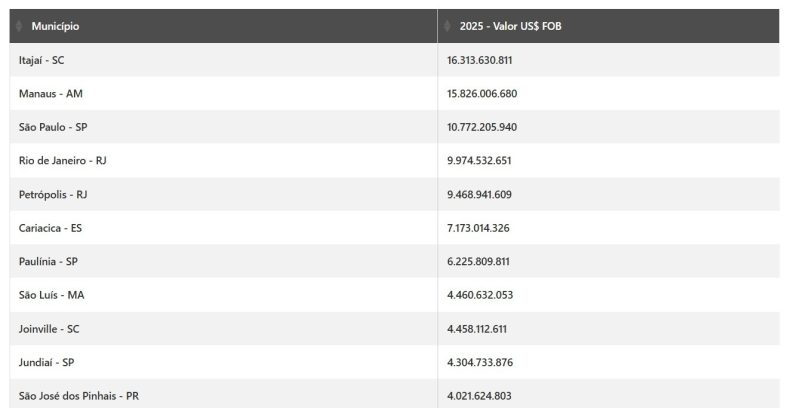800x408 pixels.
Task: Select the Paulínia - SP row name
Action: tap(48, 262)
